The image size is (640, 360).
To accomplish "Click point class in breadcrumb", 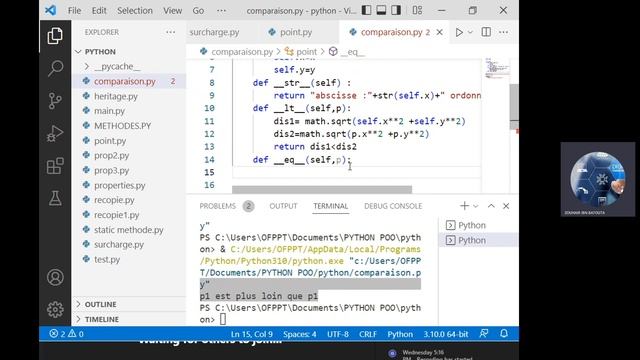I will pyautogui.click(x=307, y=52).
